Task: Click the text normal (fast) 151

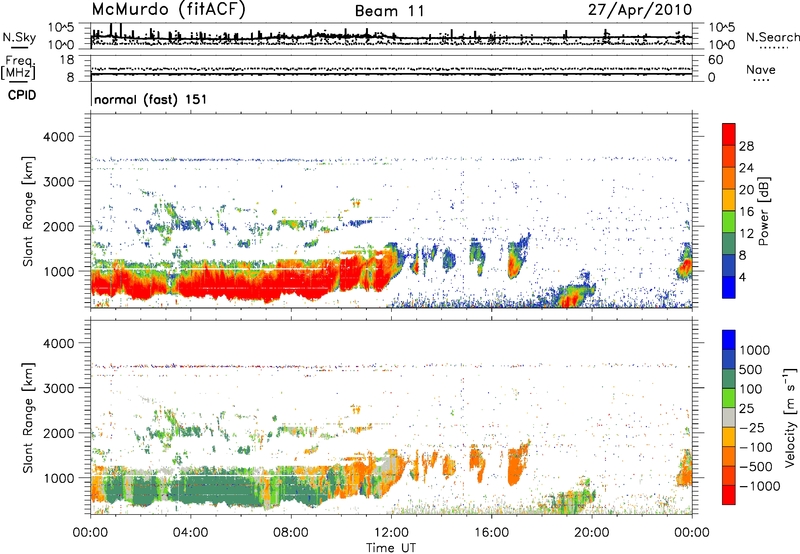Action: (151, 99)
